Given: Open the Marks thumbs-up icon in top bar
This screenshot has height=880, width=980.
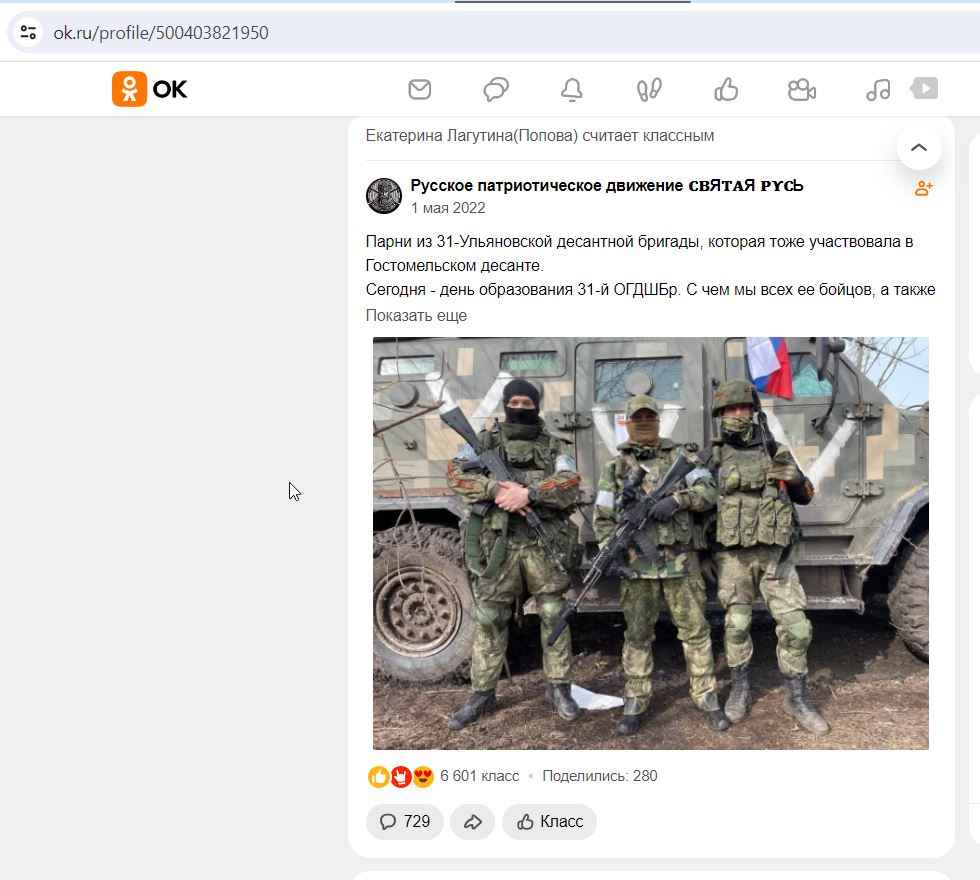Looking at the screenshot, I should (x=726, y=89).
